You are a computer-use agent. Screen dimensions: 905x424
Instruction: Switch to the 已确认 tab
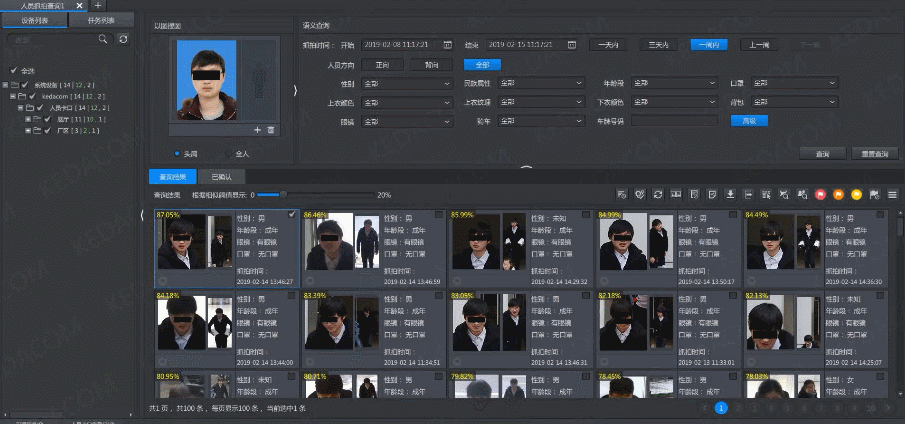222,177
